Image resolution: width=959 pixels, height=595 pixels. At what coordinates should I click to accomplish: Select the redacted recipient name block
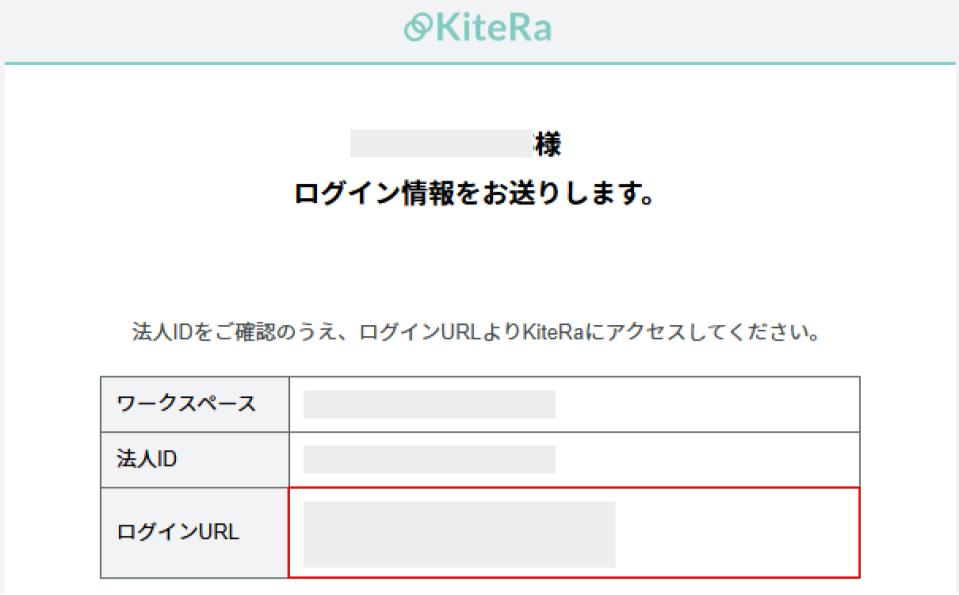coord(441,144)
